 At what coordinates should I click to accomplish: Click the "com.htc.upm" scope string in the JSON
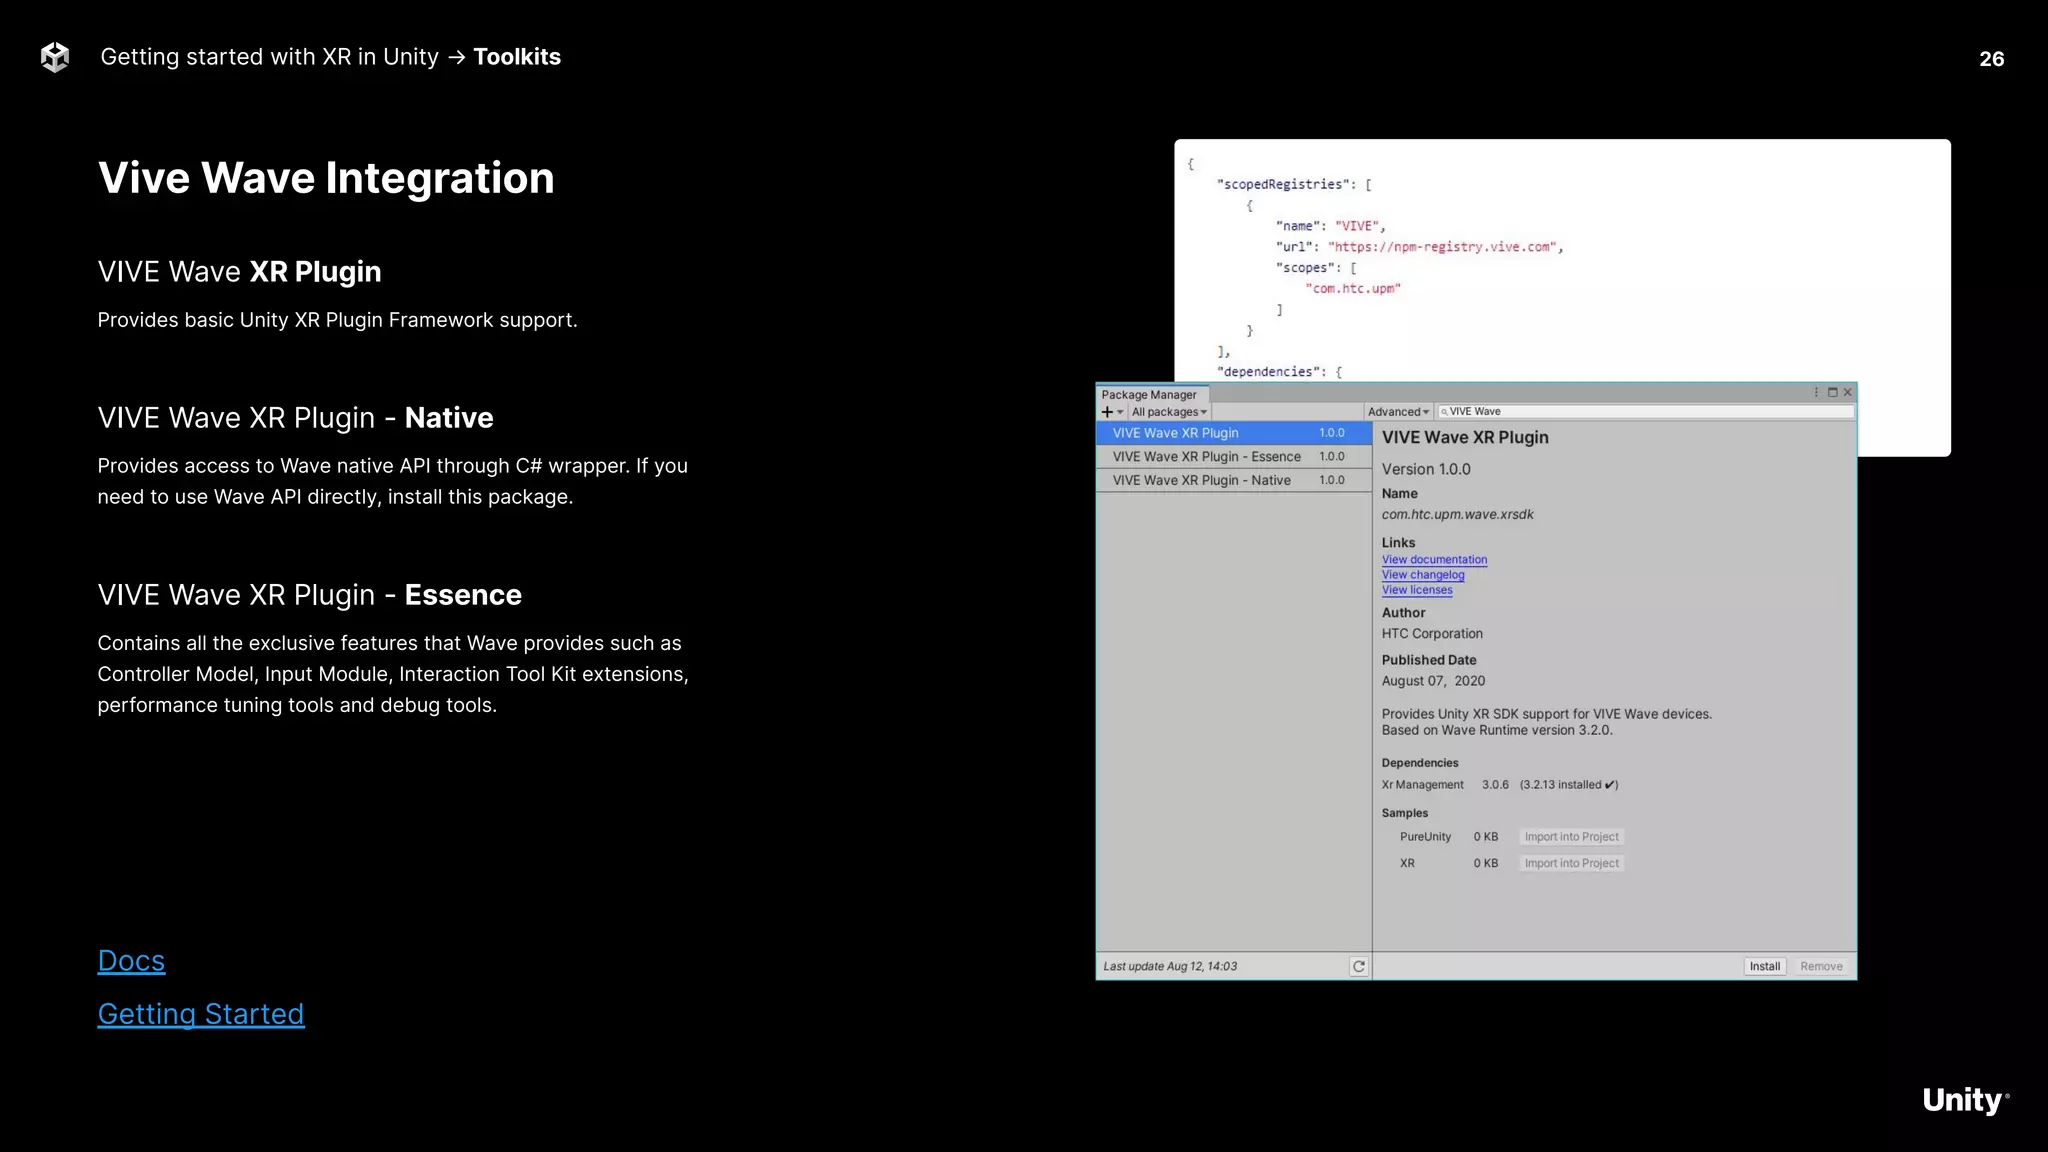click(x=1353, y=289)
